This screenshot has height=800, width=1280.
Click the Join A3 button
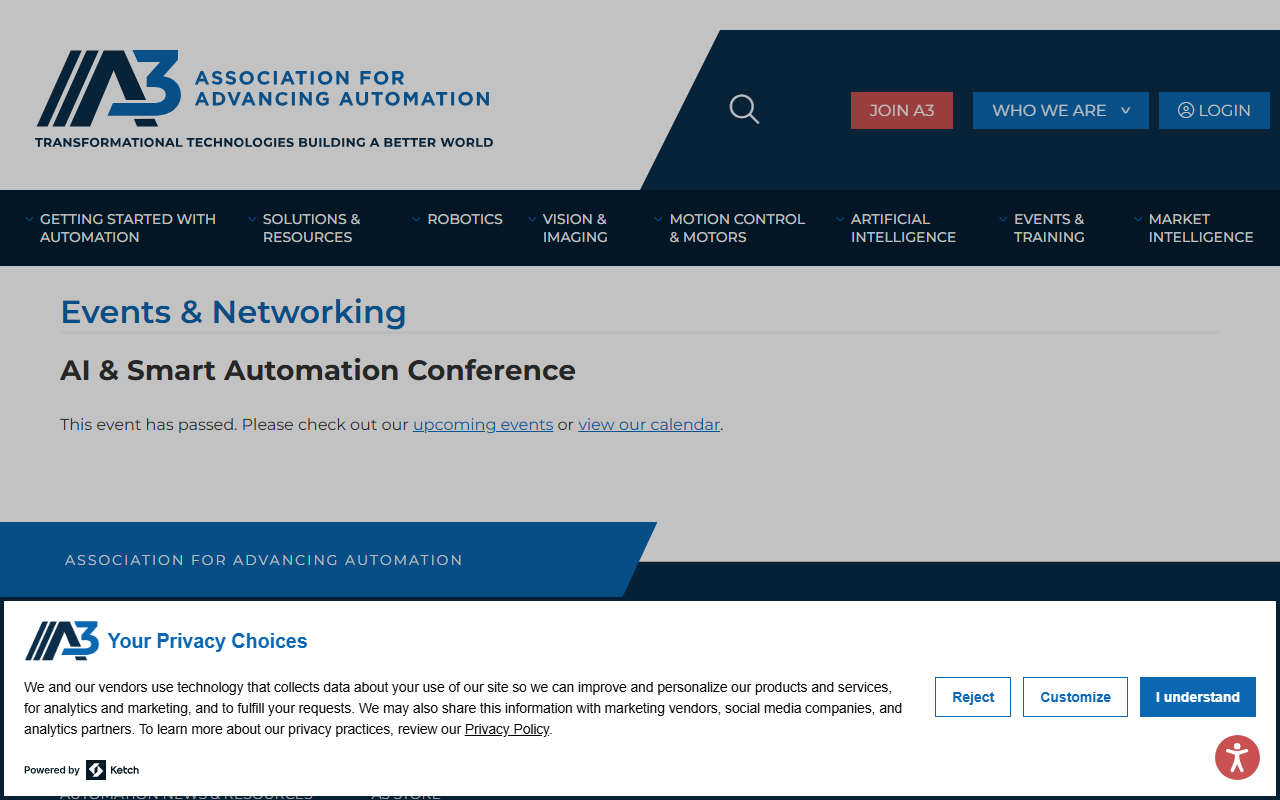coord(902,110)
